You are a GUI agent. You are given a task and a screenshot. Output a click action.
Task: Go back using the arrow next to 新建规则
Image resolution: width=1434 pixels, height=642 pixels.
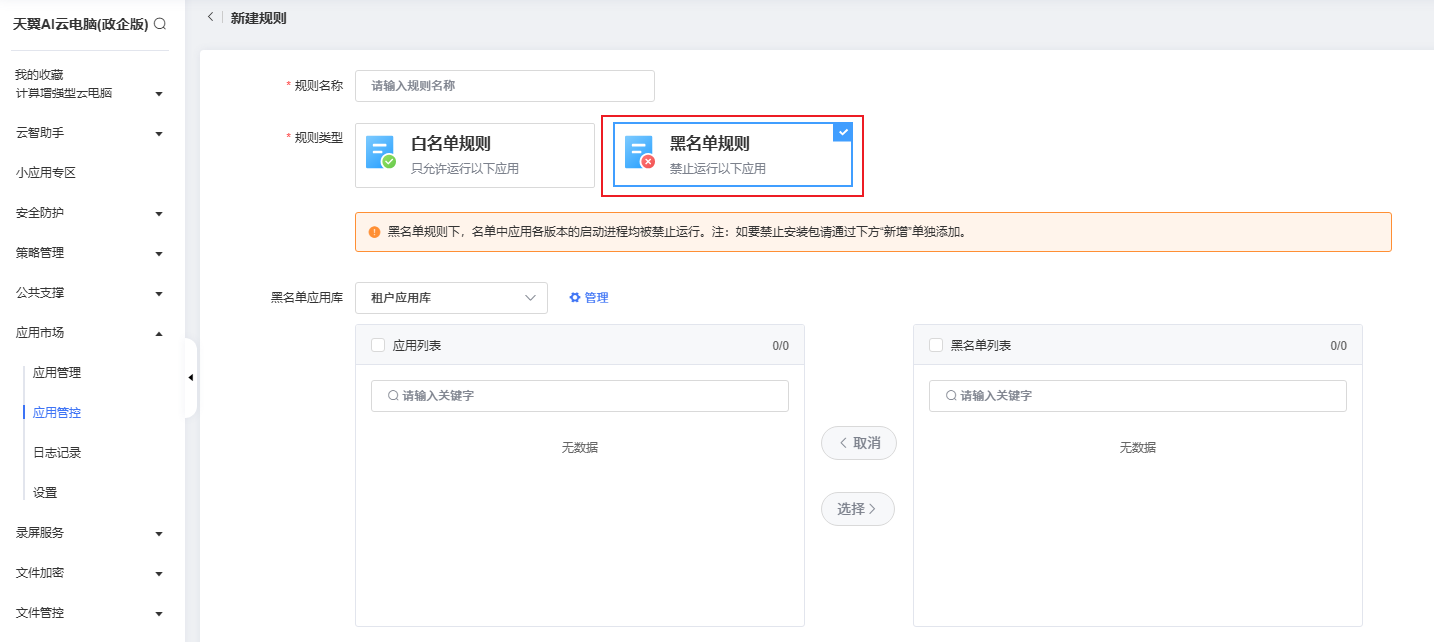[x=210, y=17]
